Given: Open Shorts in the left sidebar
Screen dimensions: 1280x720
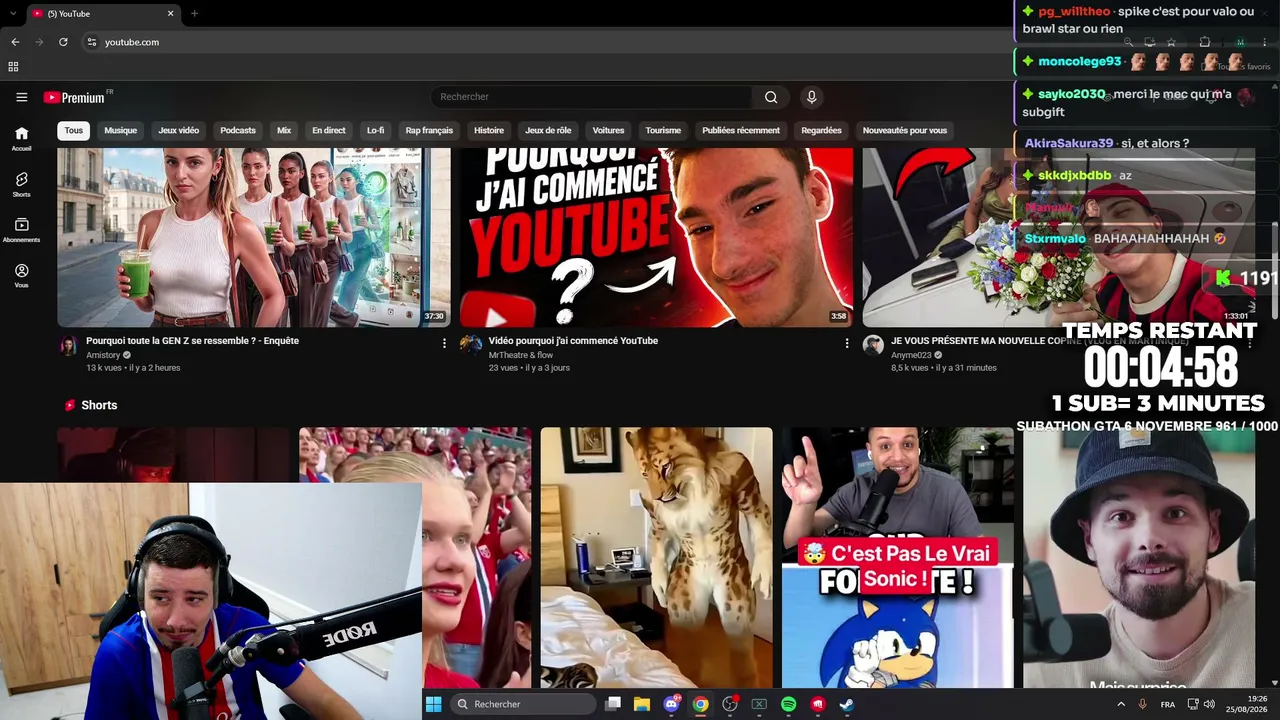Looking at the screenshot, I should pyautogui.click(x=21, y=184).
